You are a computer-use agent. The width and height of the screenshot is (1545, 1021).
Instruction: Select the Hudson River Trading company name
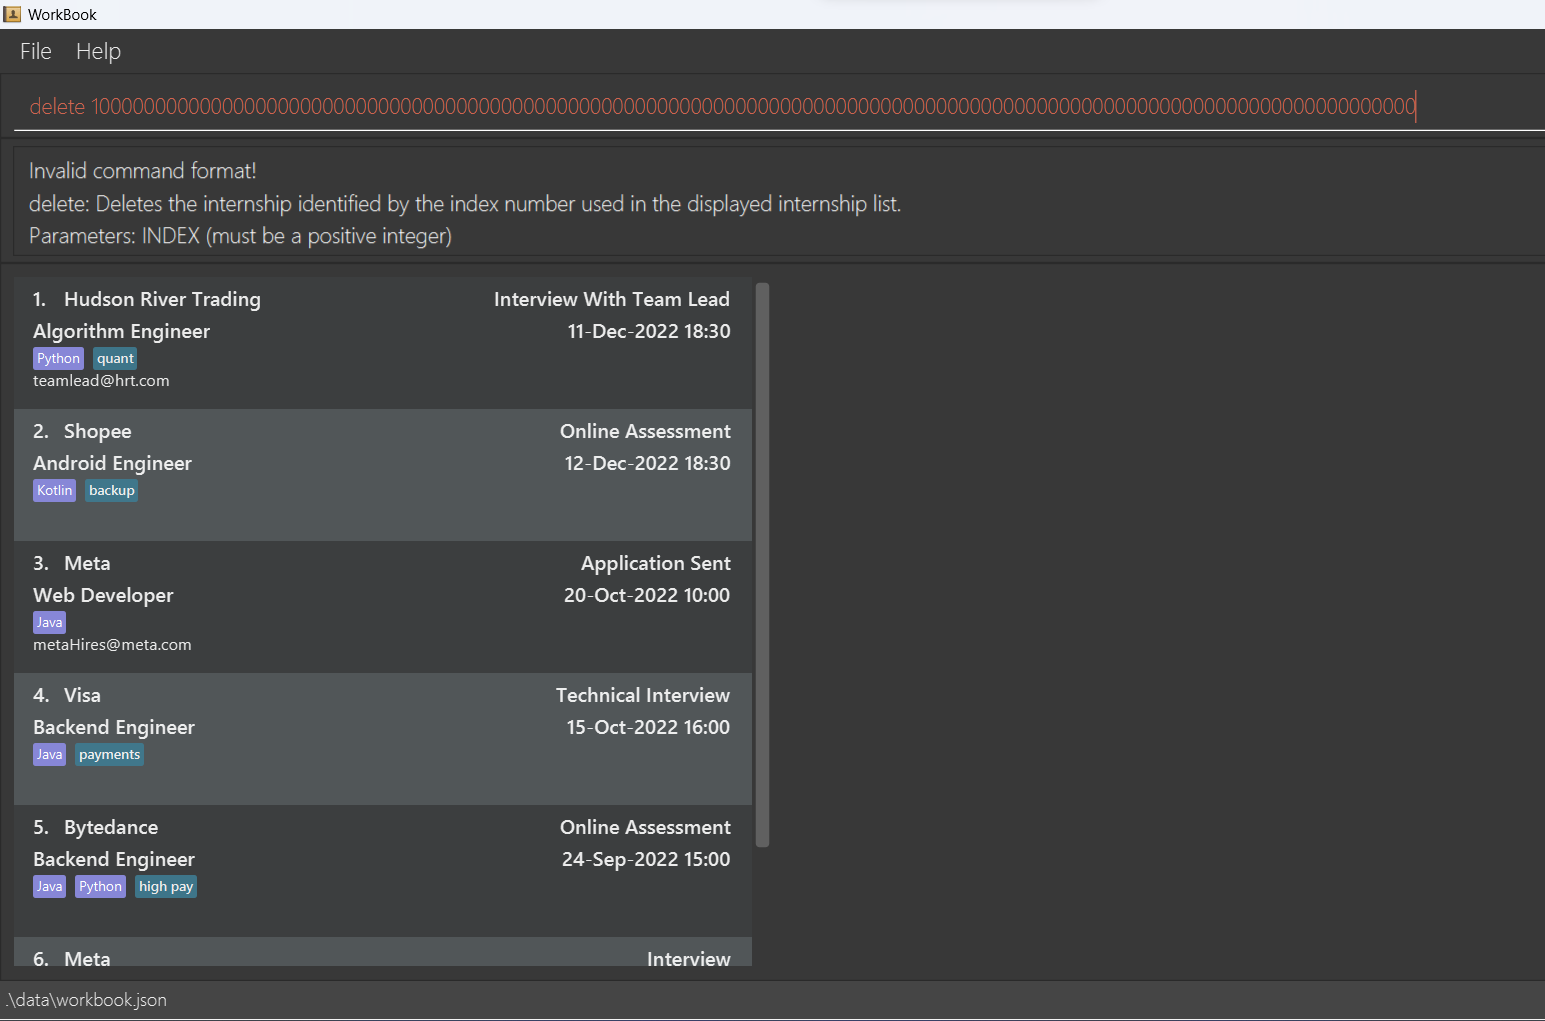162,299
